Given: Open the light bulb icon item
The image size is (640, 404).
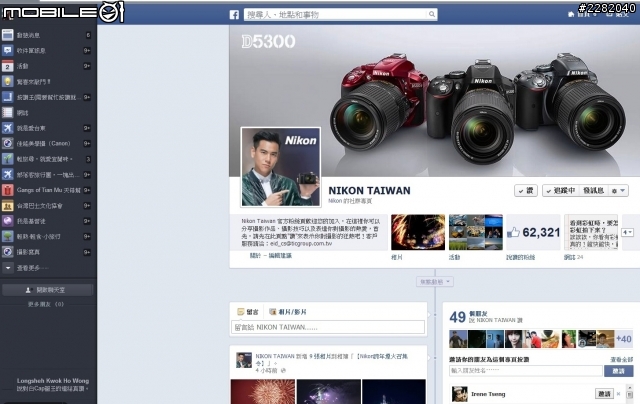Looking at the screenshot, I should pos(7,82).
